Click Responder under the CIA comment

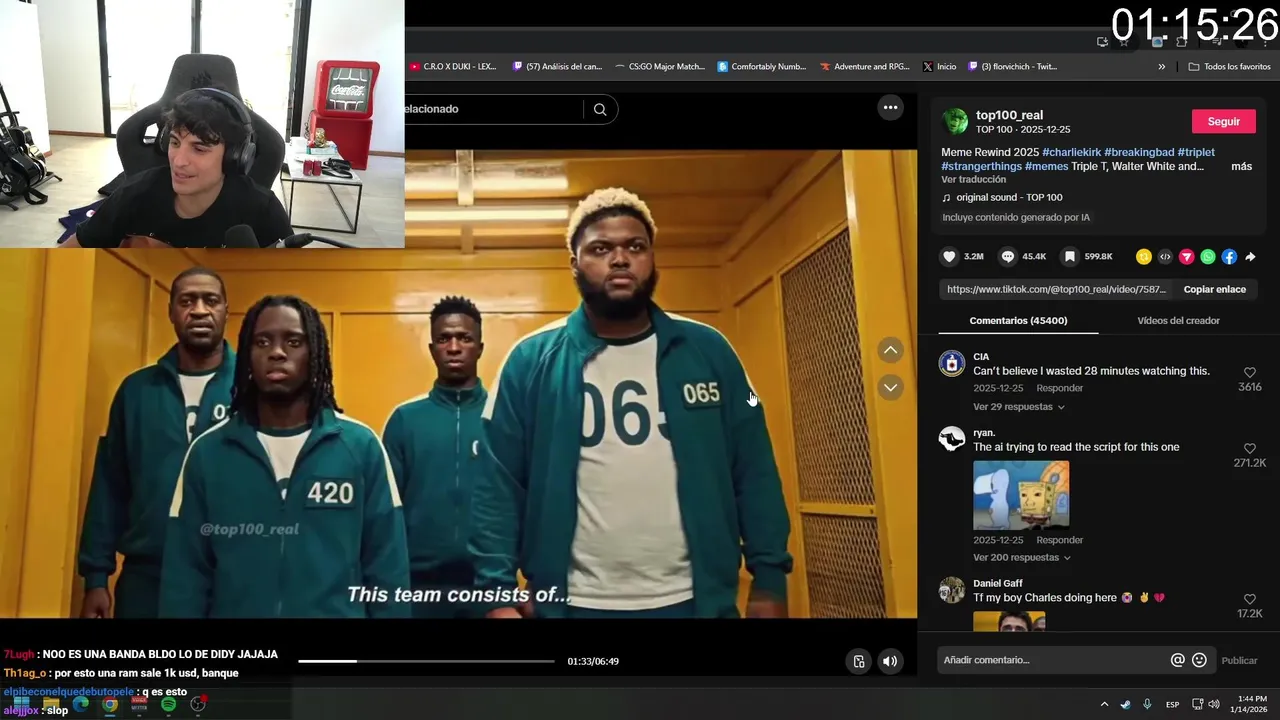coord(1059,388)
